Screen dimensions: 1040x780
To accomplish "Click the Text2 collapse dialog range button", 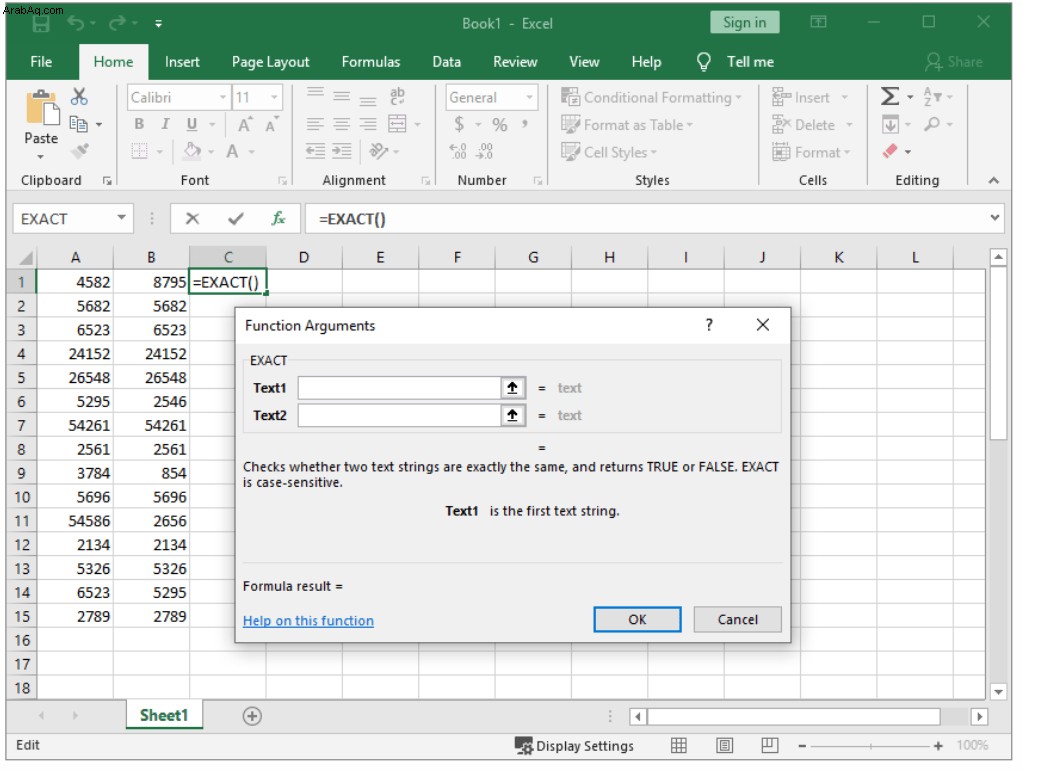I will tap(513, 415).
